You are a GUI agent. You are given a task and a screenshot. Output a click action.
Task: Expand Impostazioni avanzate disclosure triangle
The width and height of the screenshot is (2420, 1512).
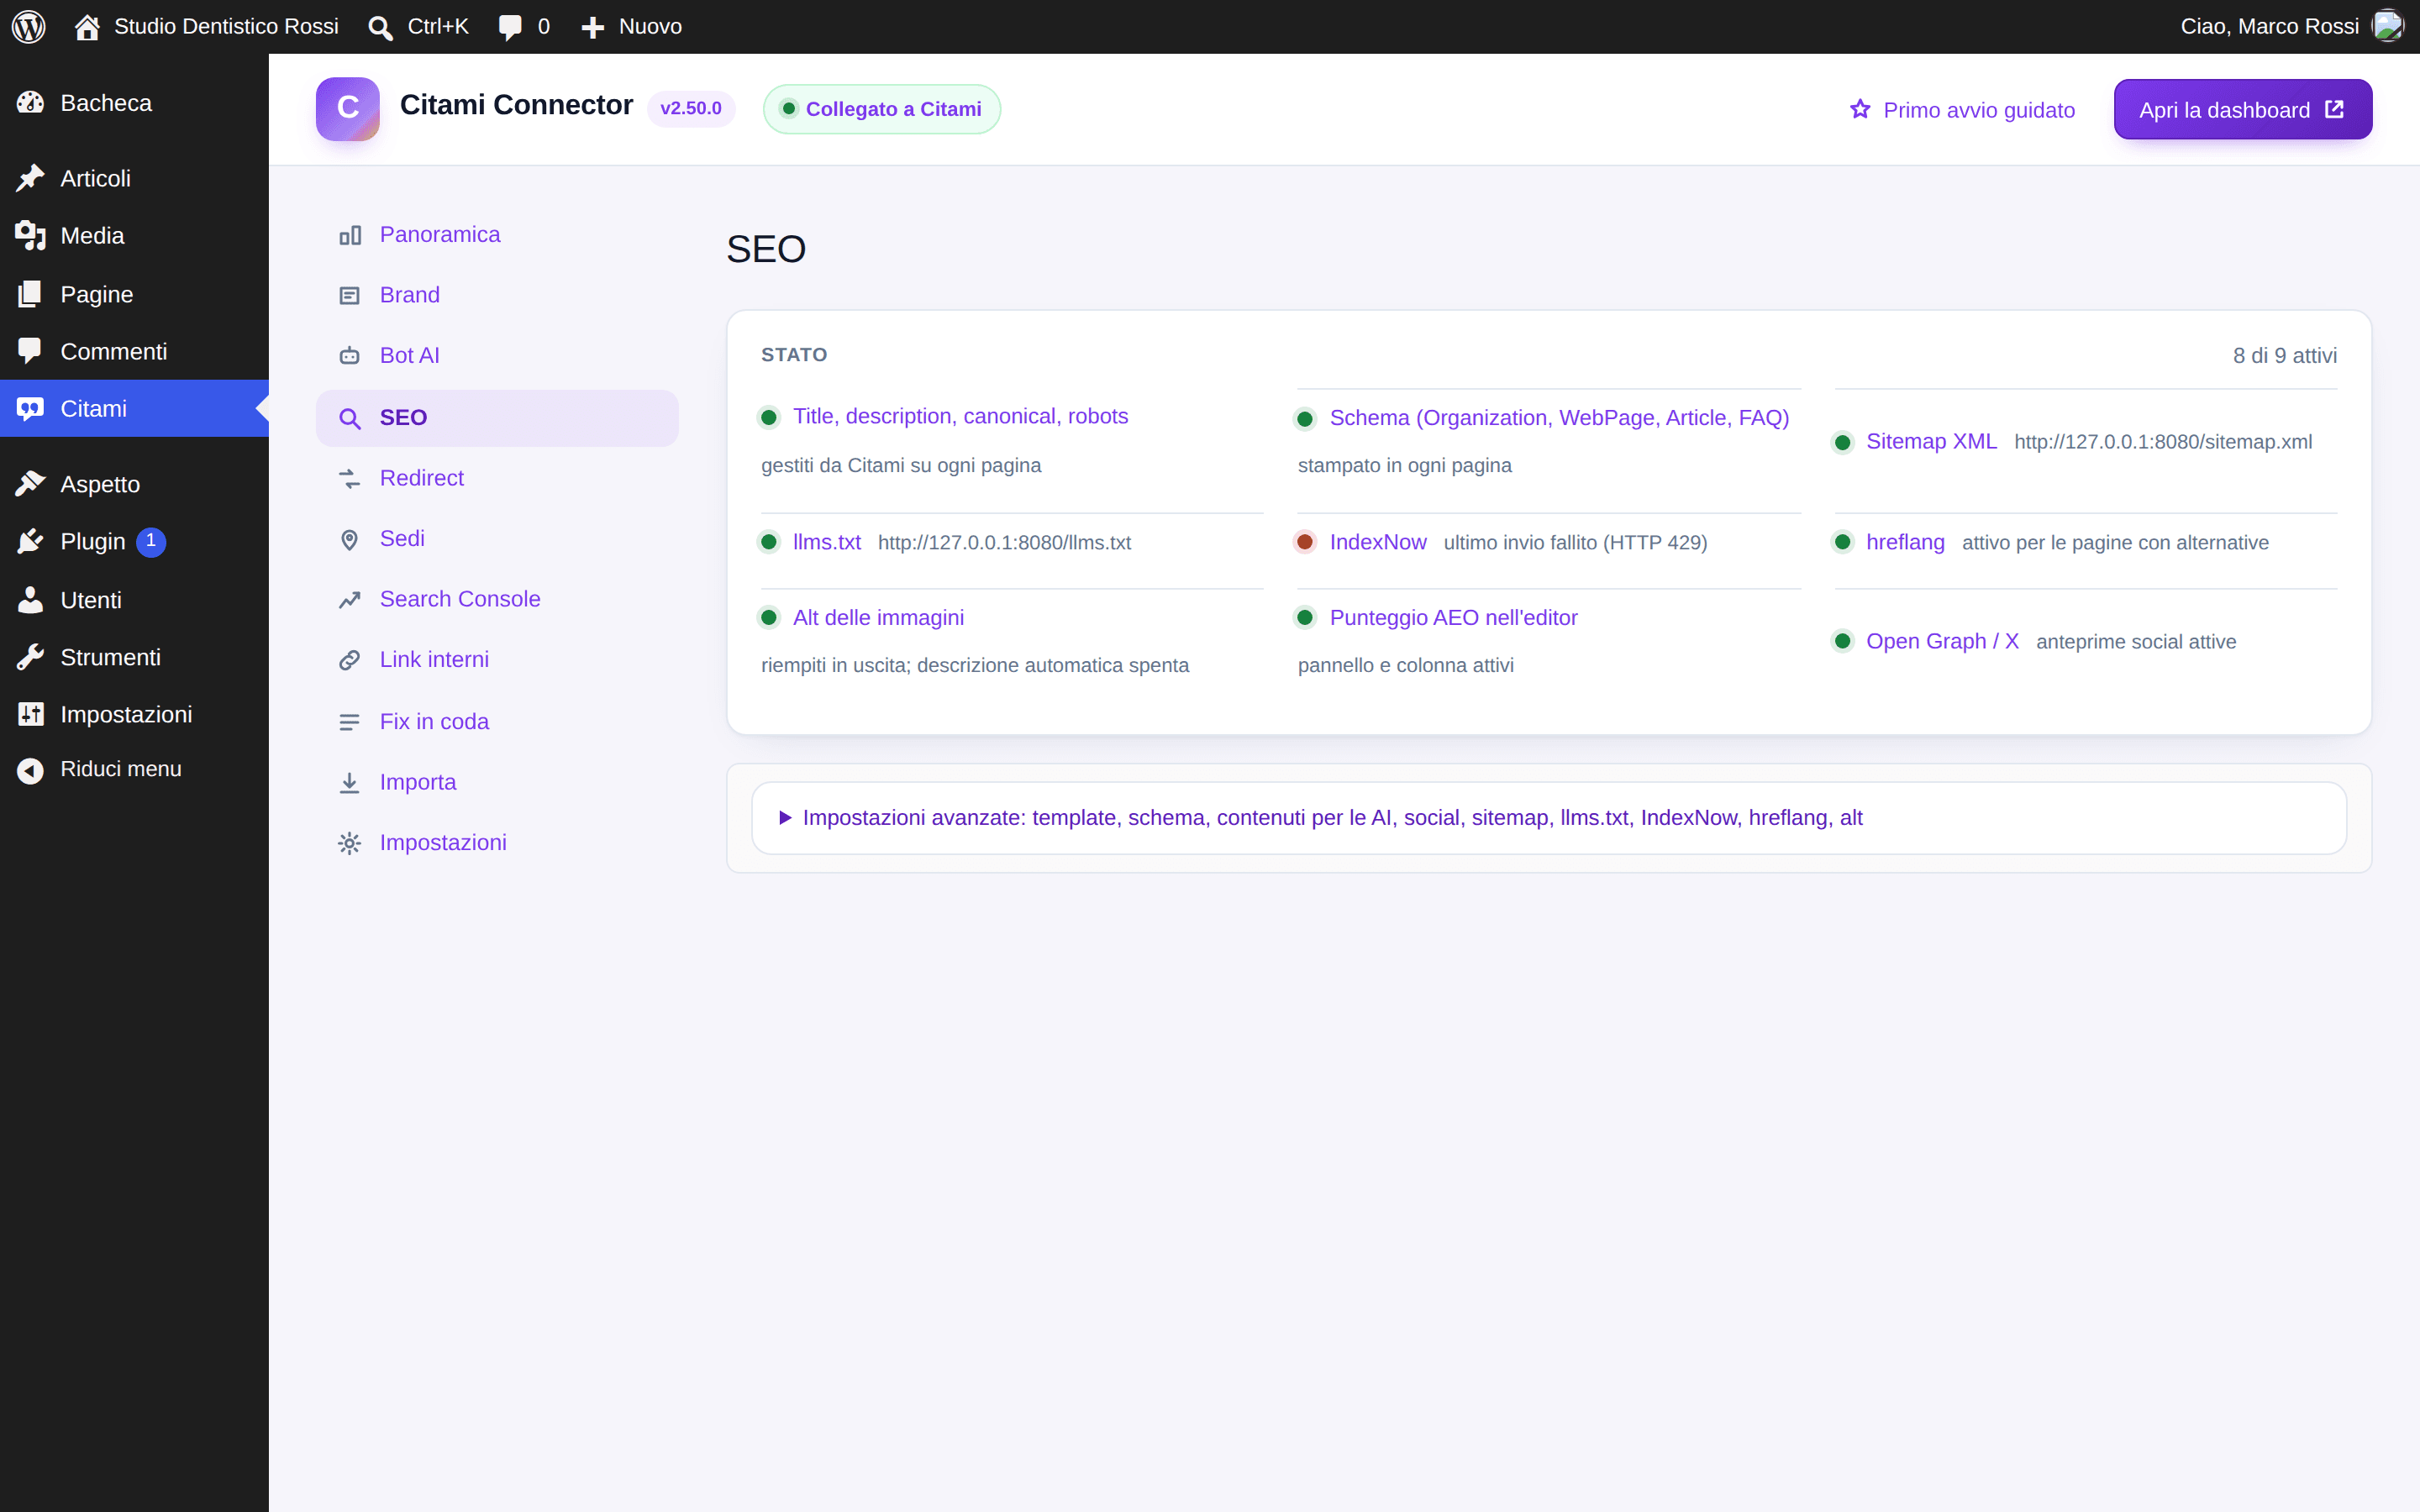pos(786,818)
